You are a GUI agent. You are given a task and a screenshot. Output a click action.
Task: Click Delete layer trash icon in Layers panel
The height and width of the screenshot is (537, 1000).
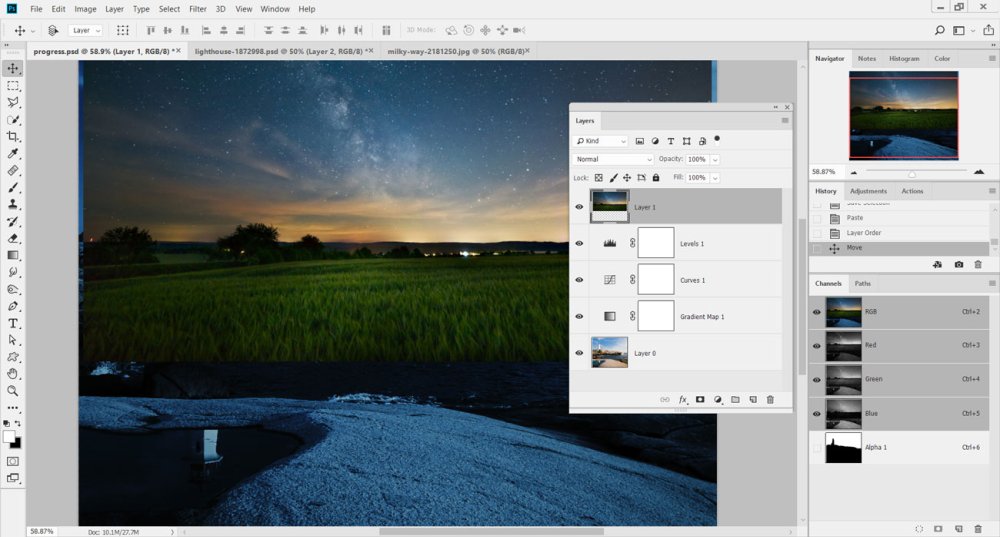(770, 399)
